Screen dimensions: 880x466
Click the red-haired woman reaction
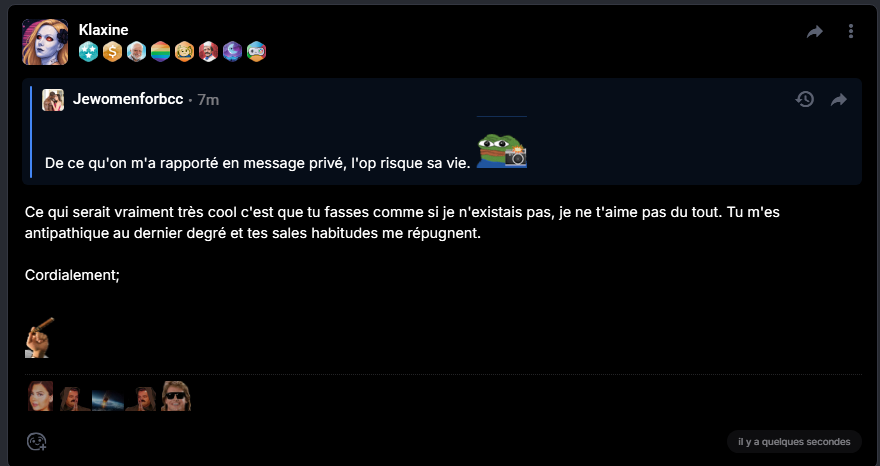[40, 396]
